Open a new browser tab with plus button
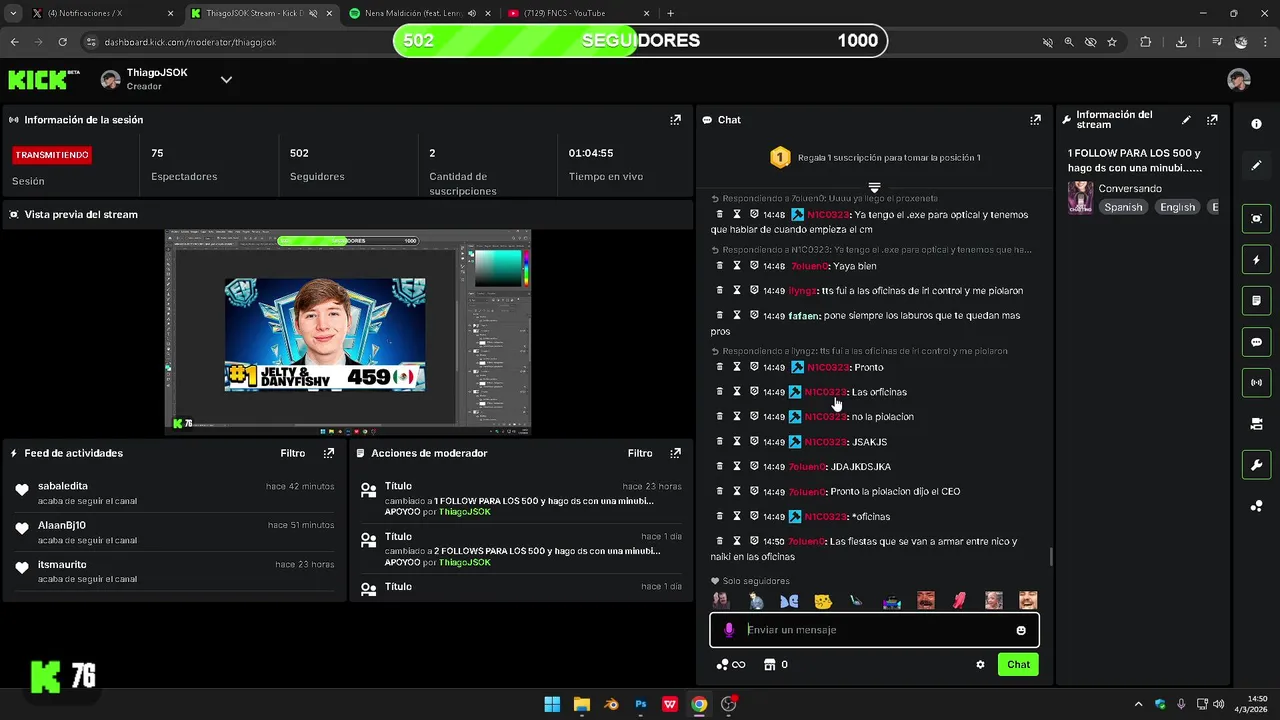The image size is (1280, 720). 670,13
